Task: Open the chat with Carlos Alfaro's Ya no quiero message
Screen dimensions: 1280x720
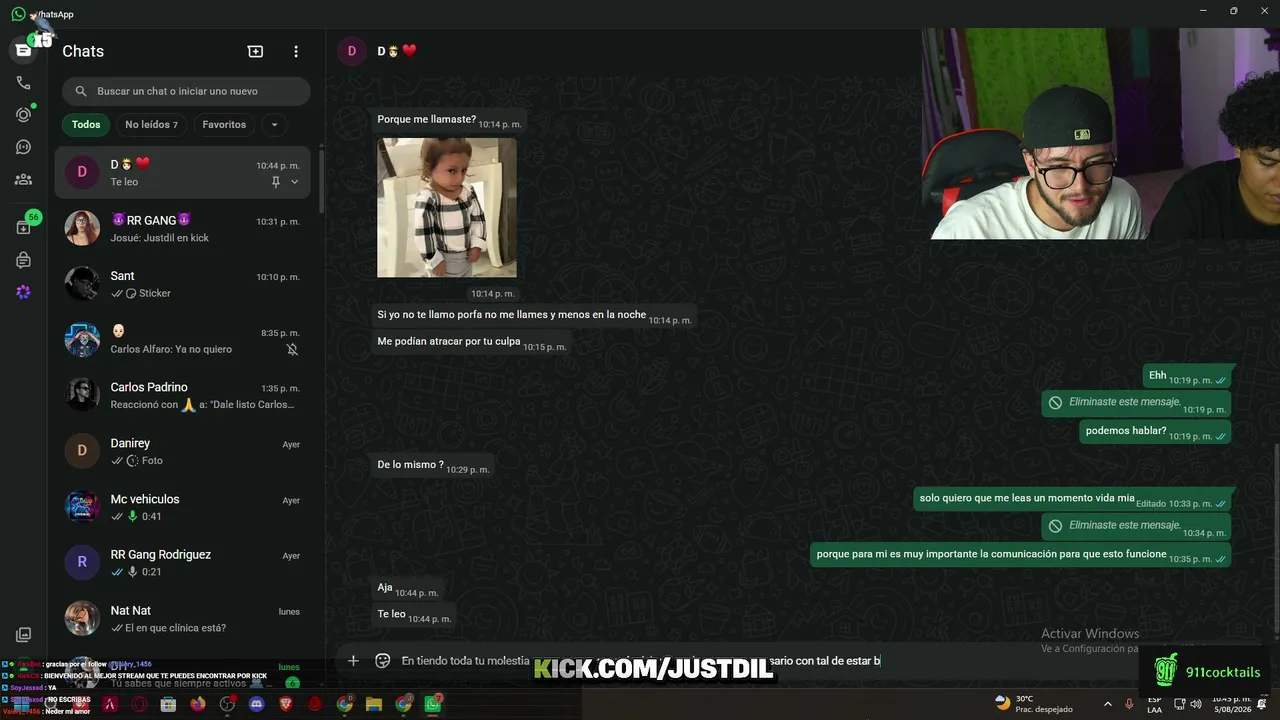Action: point(182,340)
